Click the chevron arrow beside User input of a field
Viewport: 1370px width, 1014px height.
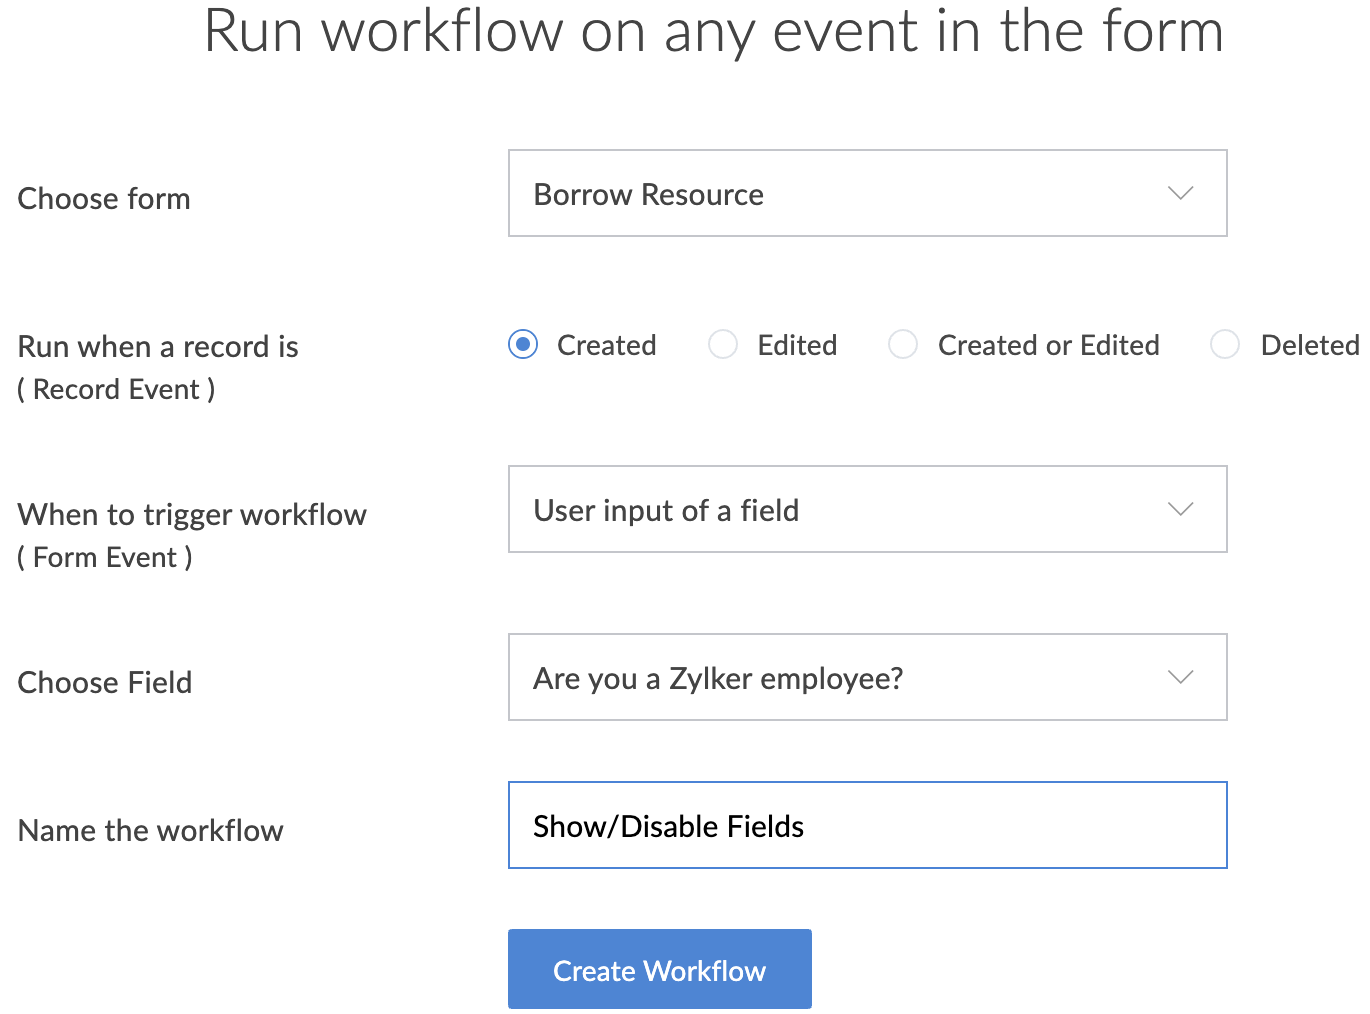coord(1180,509)
